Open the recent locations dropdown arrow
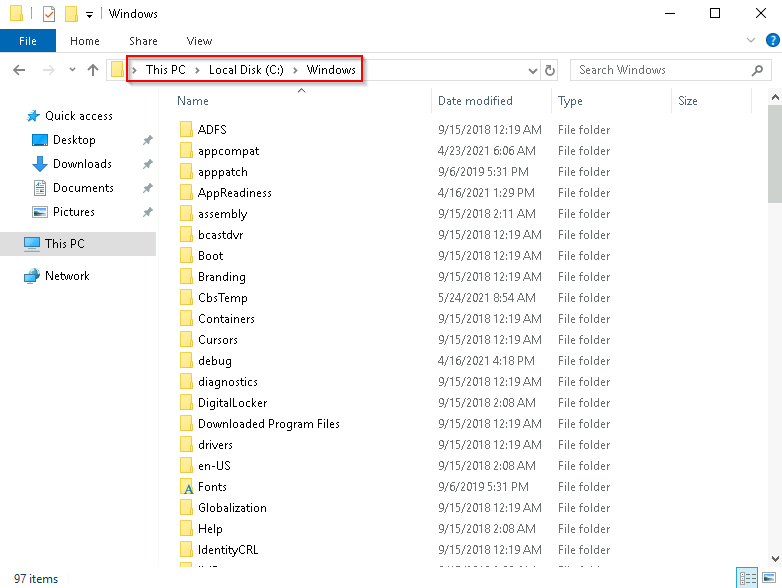The height and width of the screenshot is (588, 782). (72, 70)
